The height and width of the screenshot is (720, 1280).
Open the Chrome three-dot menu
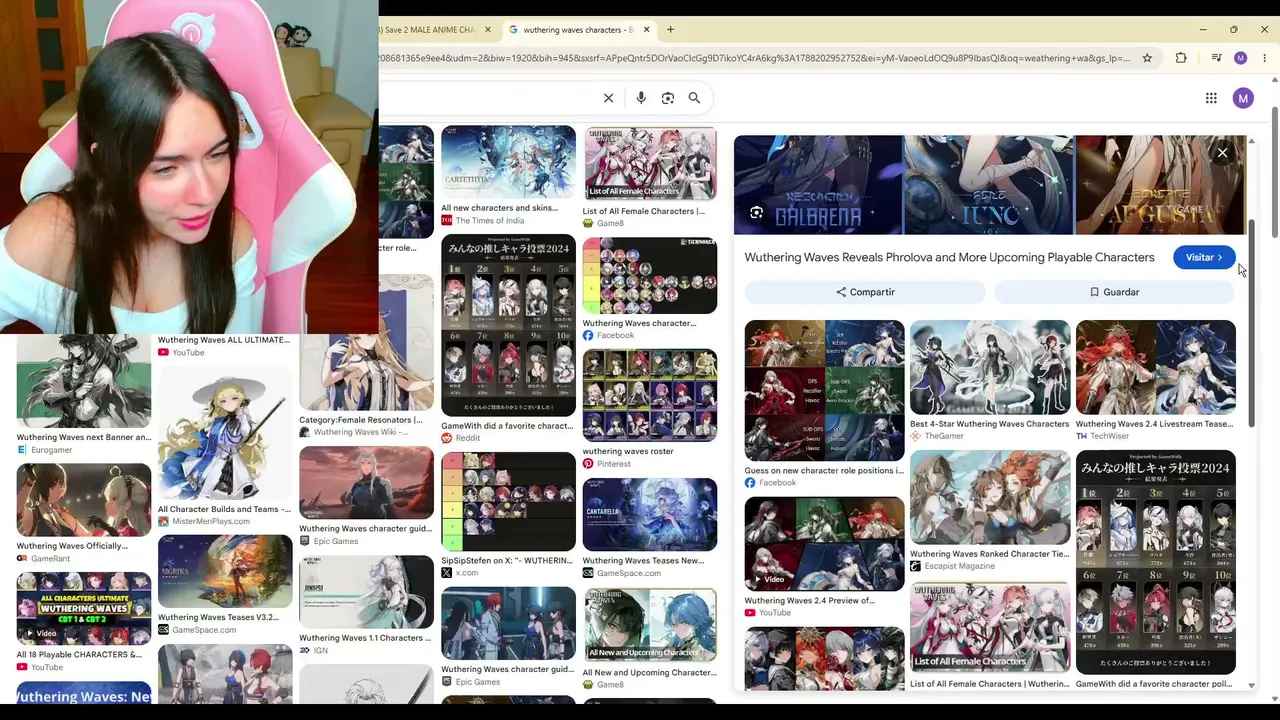(1264, 58)
